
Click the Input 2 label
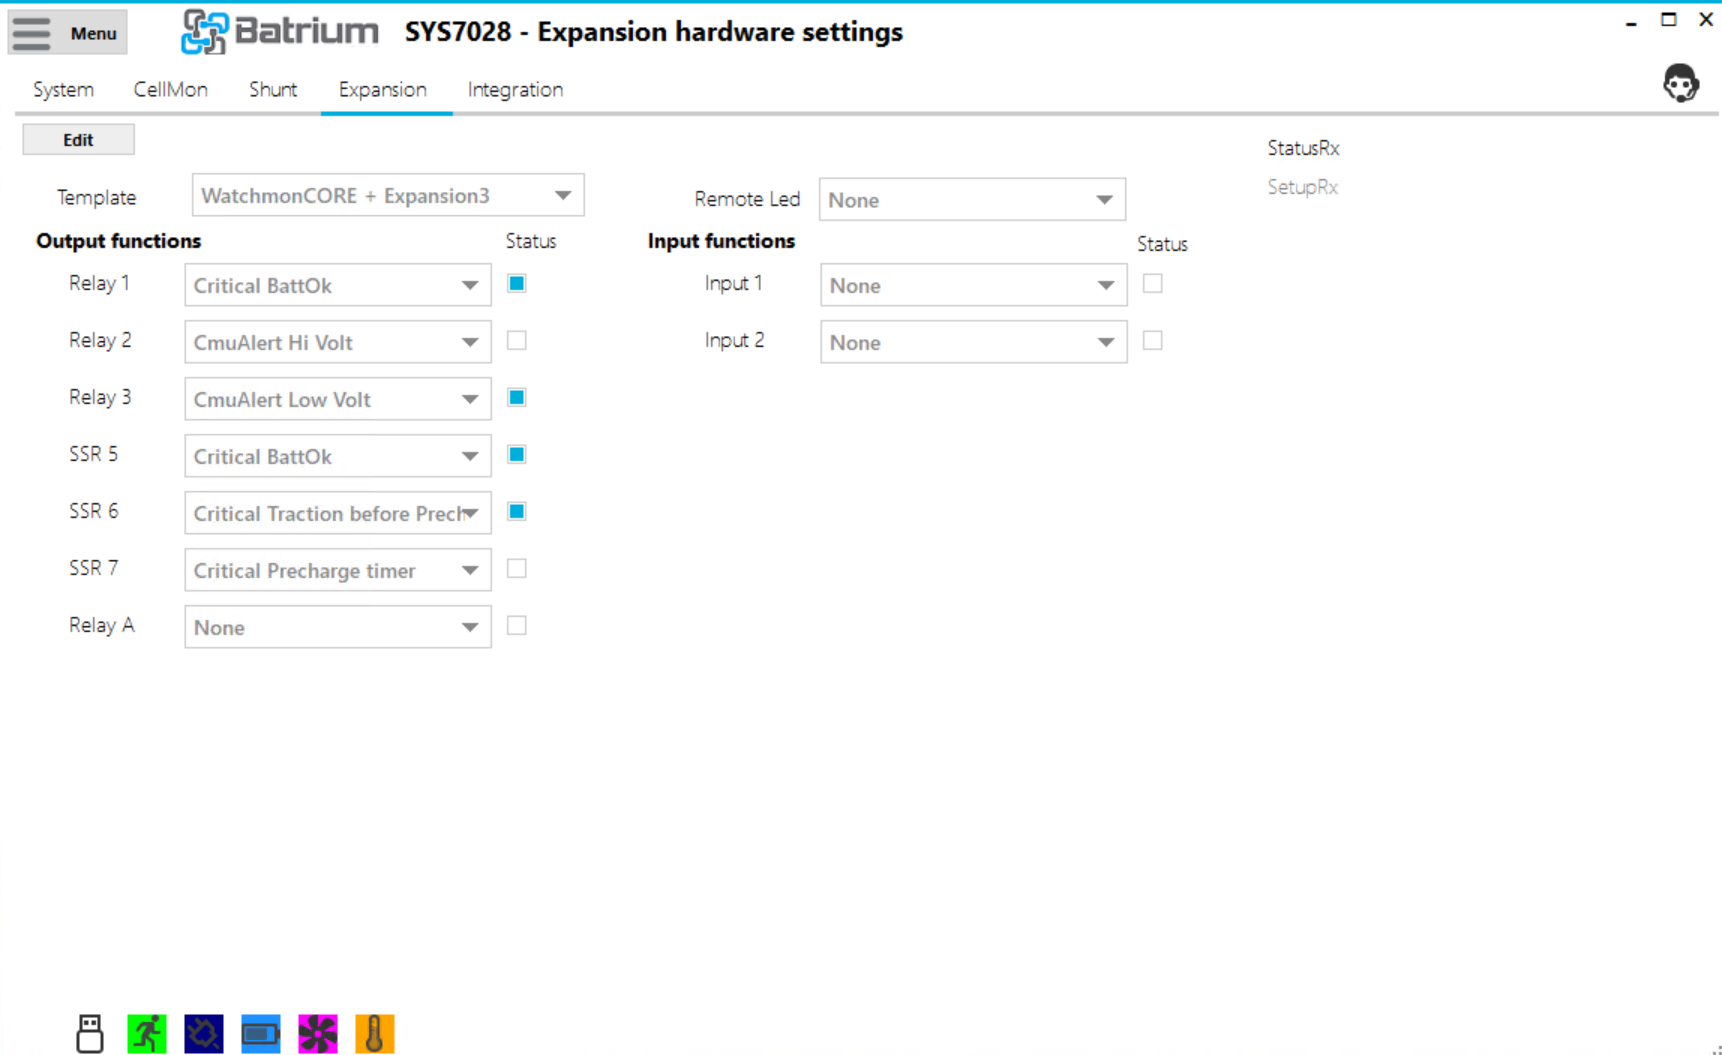(x=734, y=340)
